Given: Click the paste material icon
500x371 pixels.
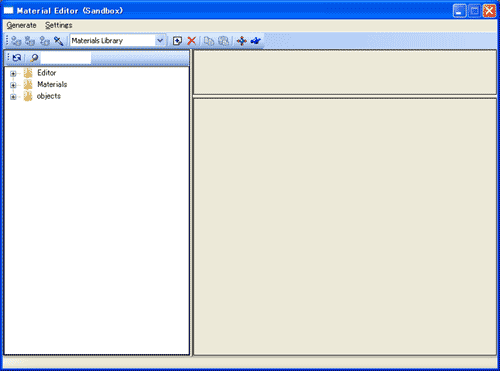Looking at the screenshot, I should [x=223, y=41].
